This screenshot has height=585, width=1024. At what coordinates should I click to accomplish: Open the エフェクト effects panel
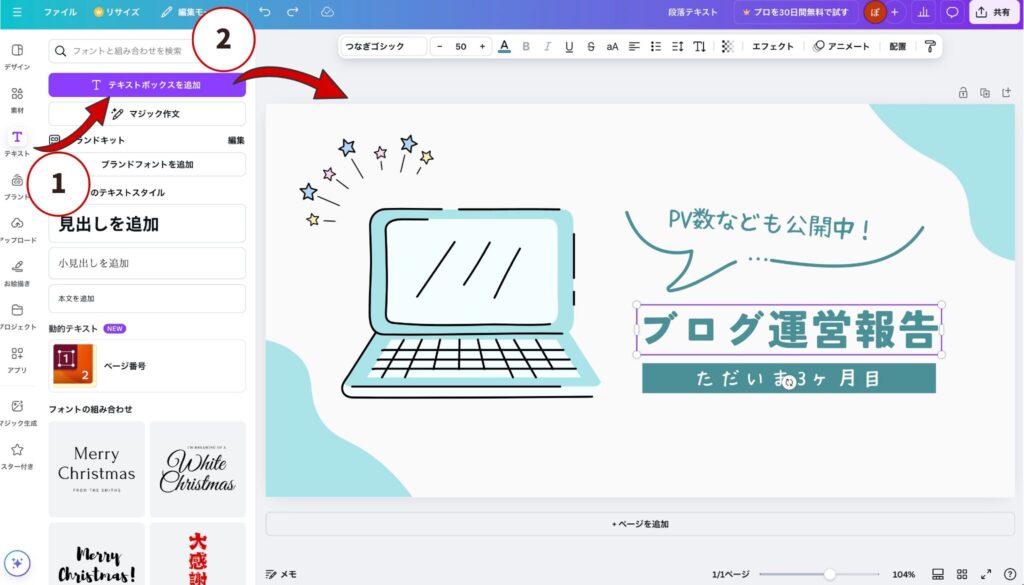pos(773,46)
